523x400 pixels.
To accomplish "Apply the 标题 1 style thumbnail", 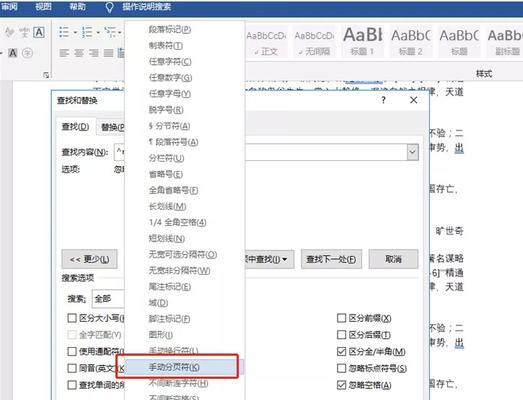I will 362,41.
